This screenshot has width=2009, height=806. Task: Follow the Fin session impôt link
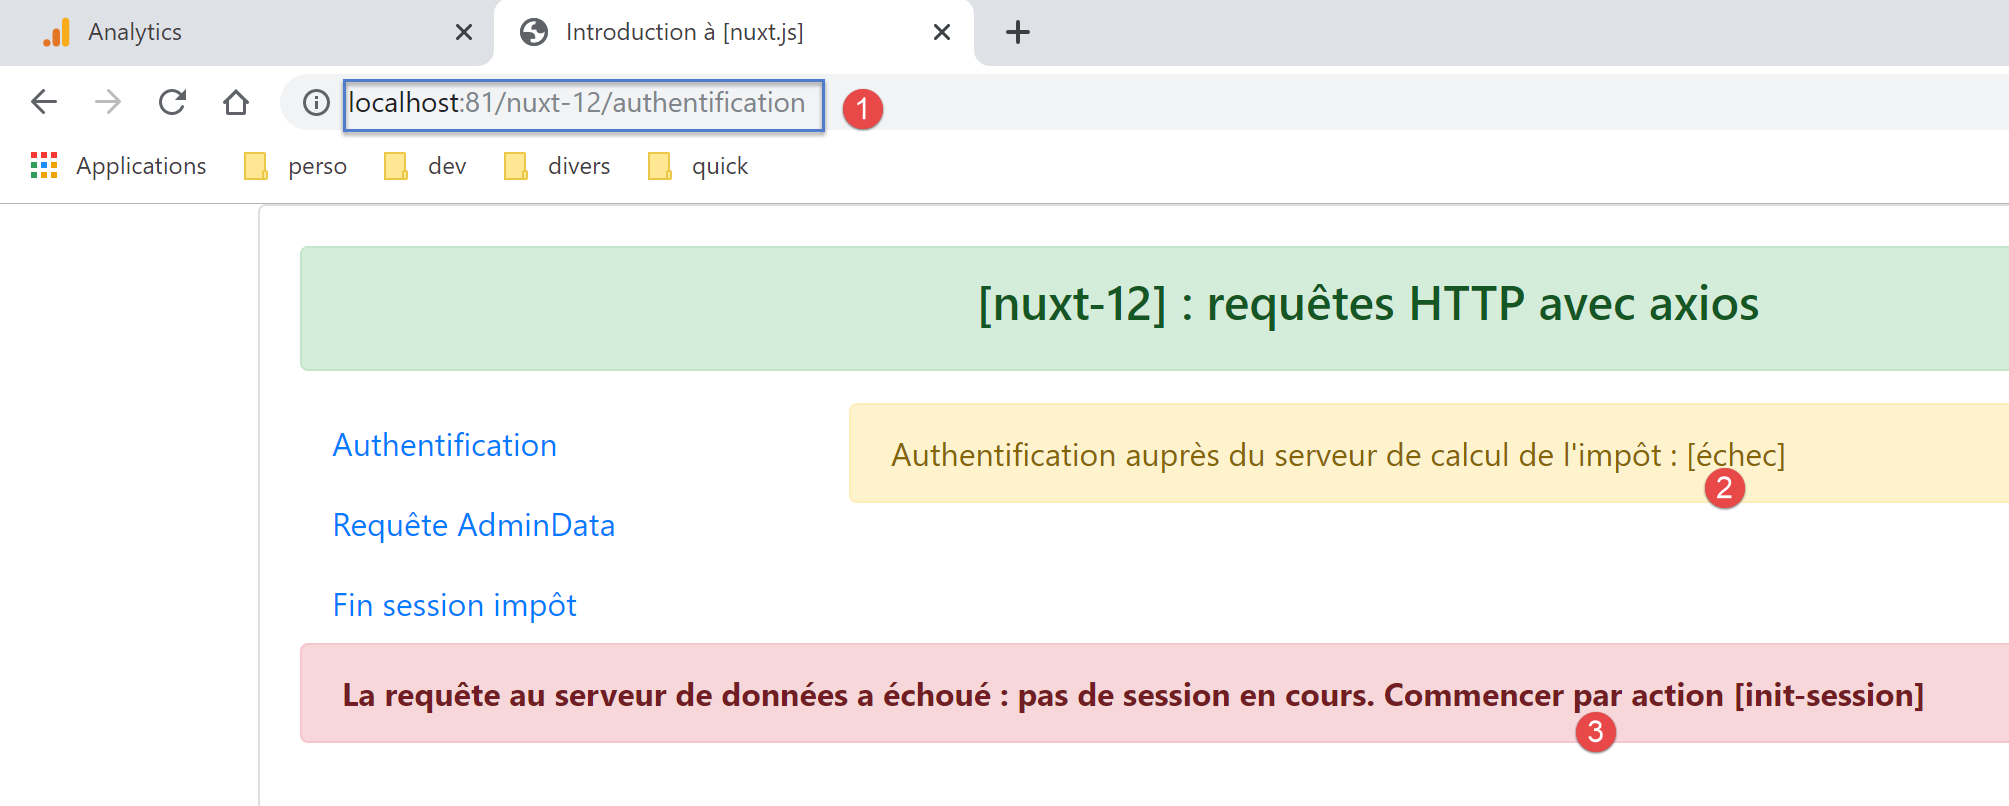coord(454,605)
